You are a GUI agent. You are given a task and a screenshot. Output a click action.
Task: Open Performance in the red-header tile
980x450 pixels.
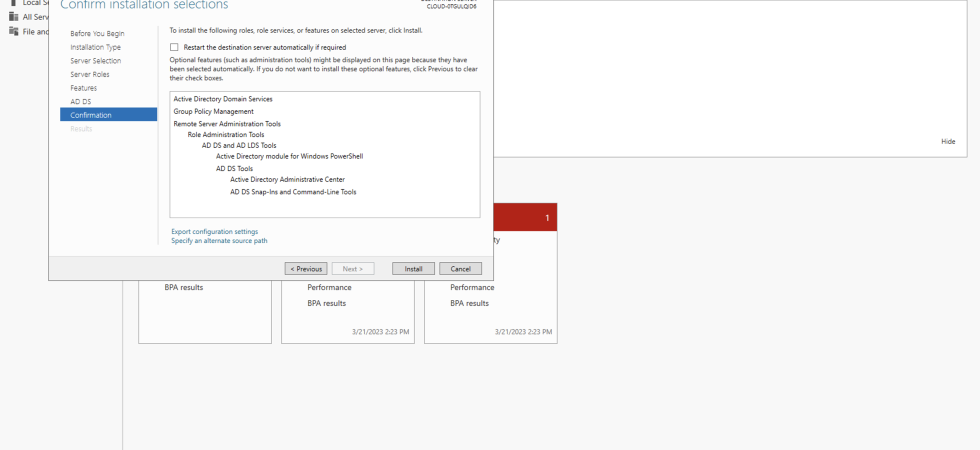click(472, 288)
